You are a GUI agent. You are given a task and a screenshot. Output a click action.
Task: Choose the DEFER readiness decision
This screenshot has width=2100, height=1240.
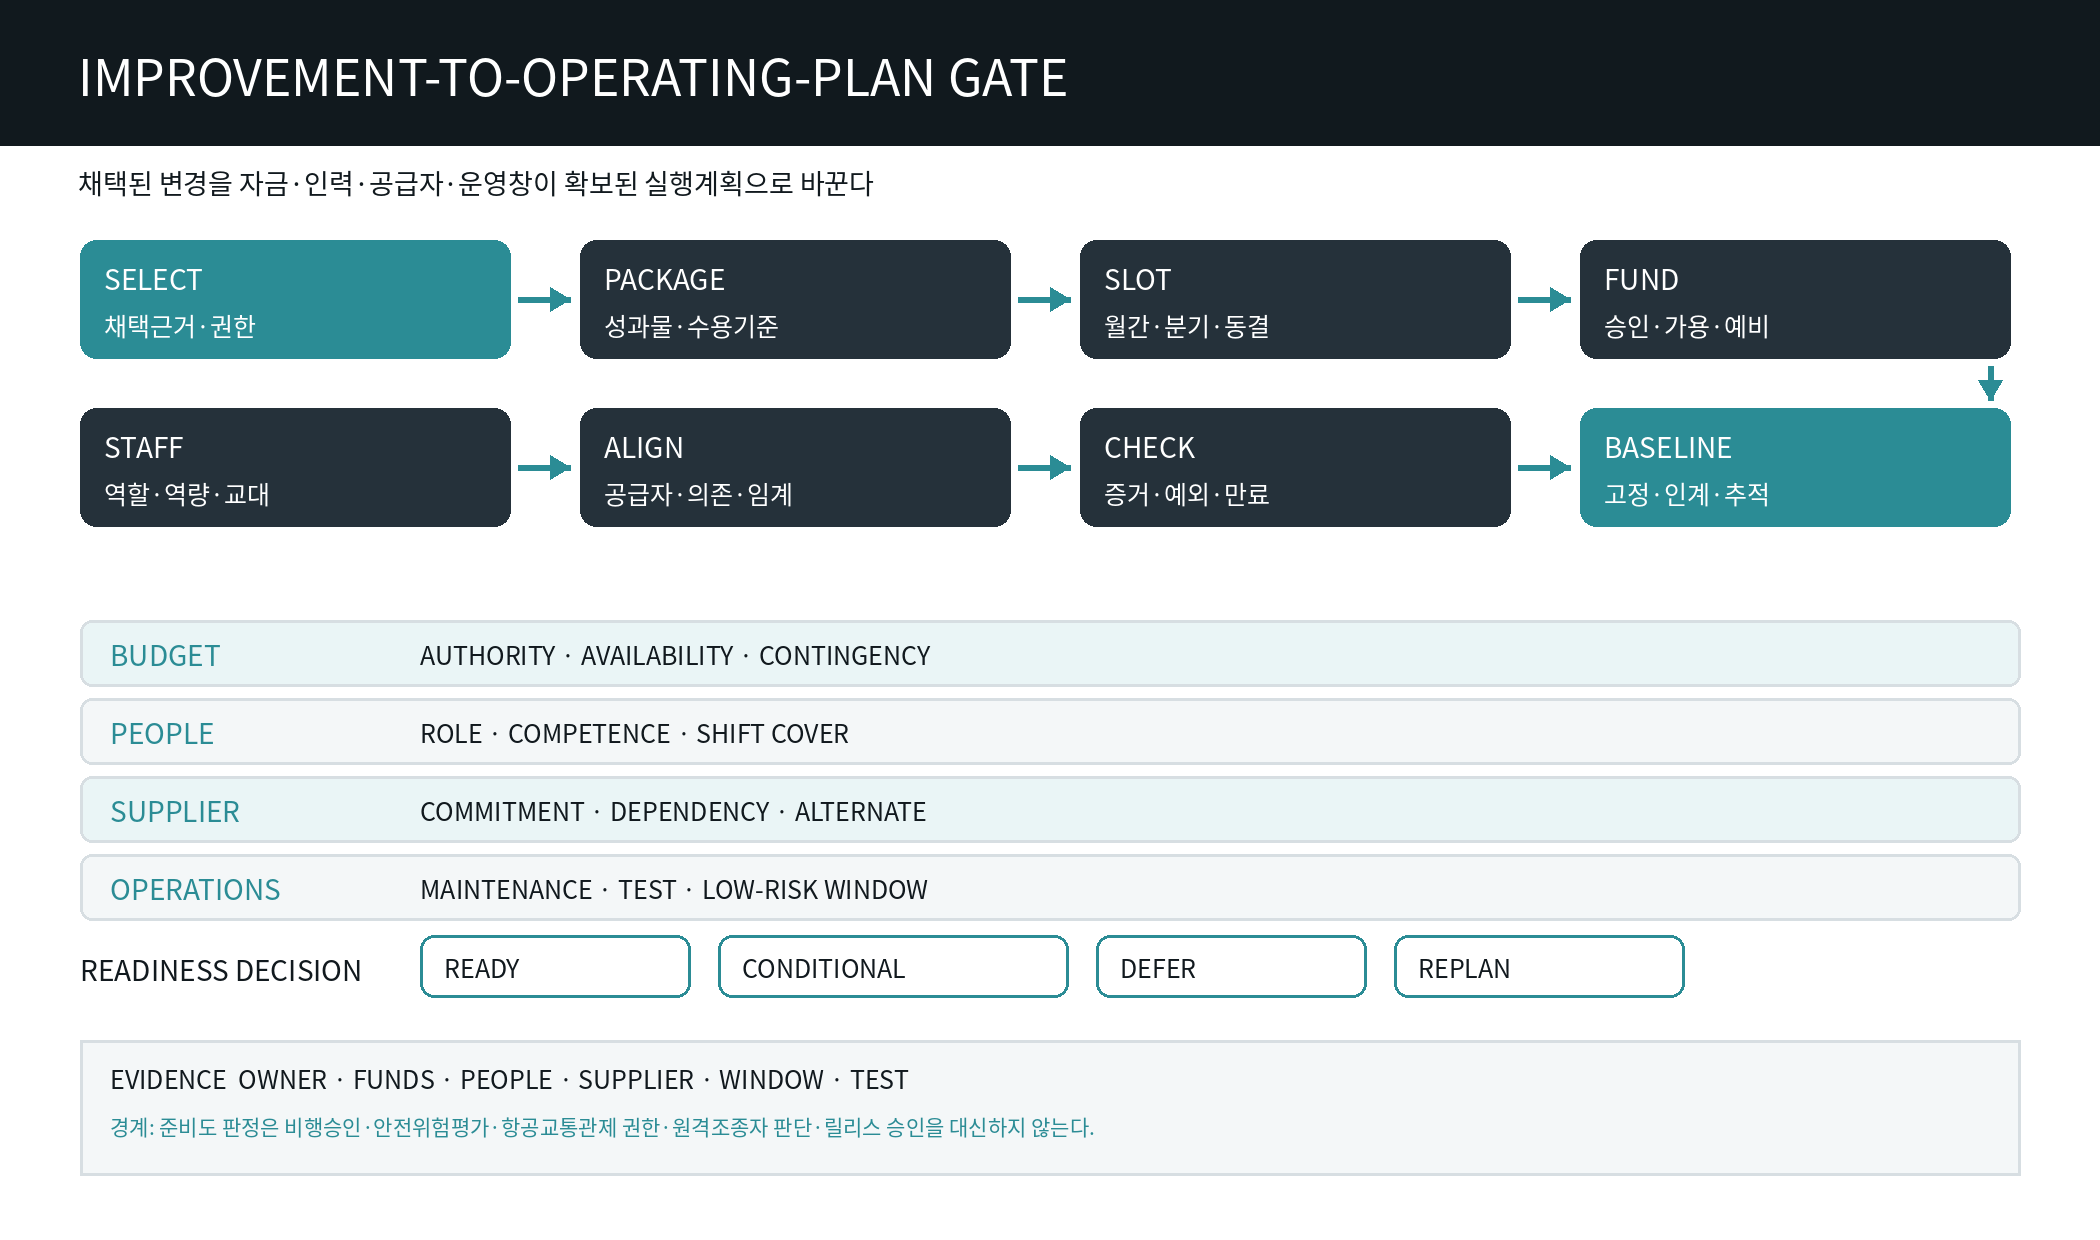point(1231,967)
